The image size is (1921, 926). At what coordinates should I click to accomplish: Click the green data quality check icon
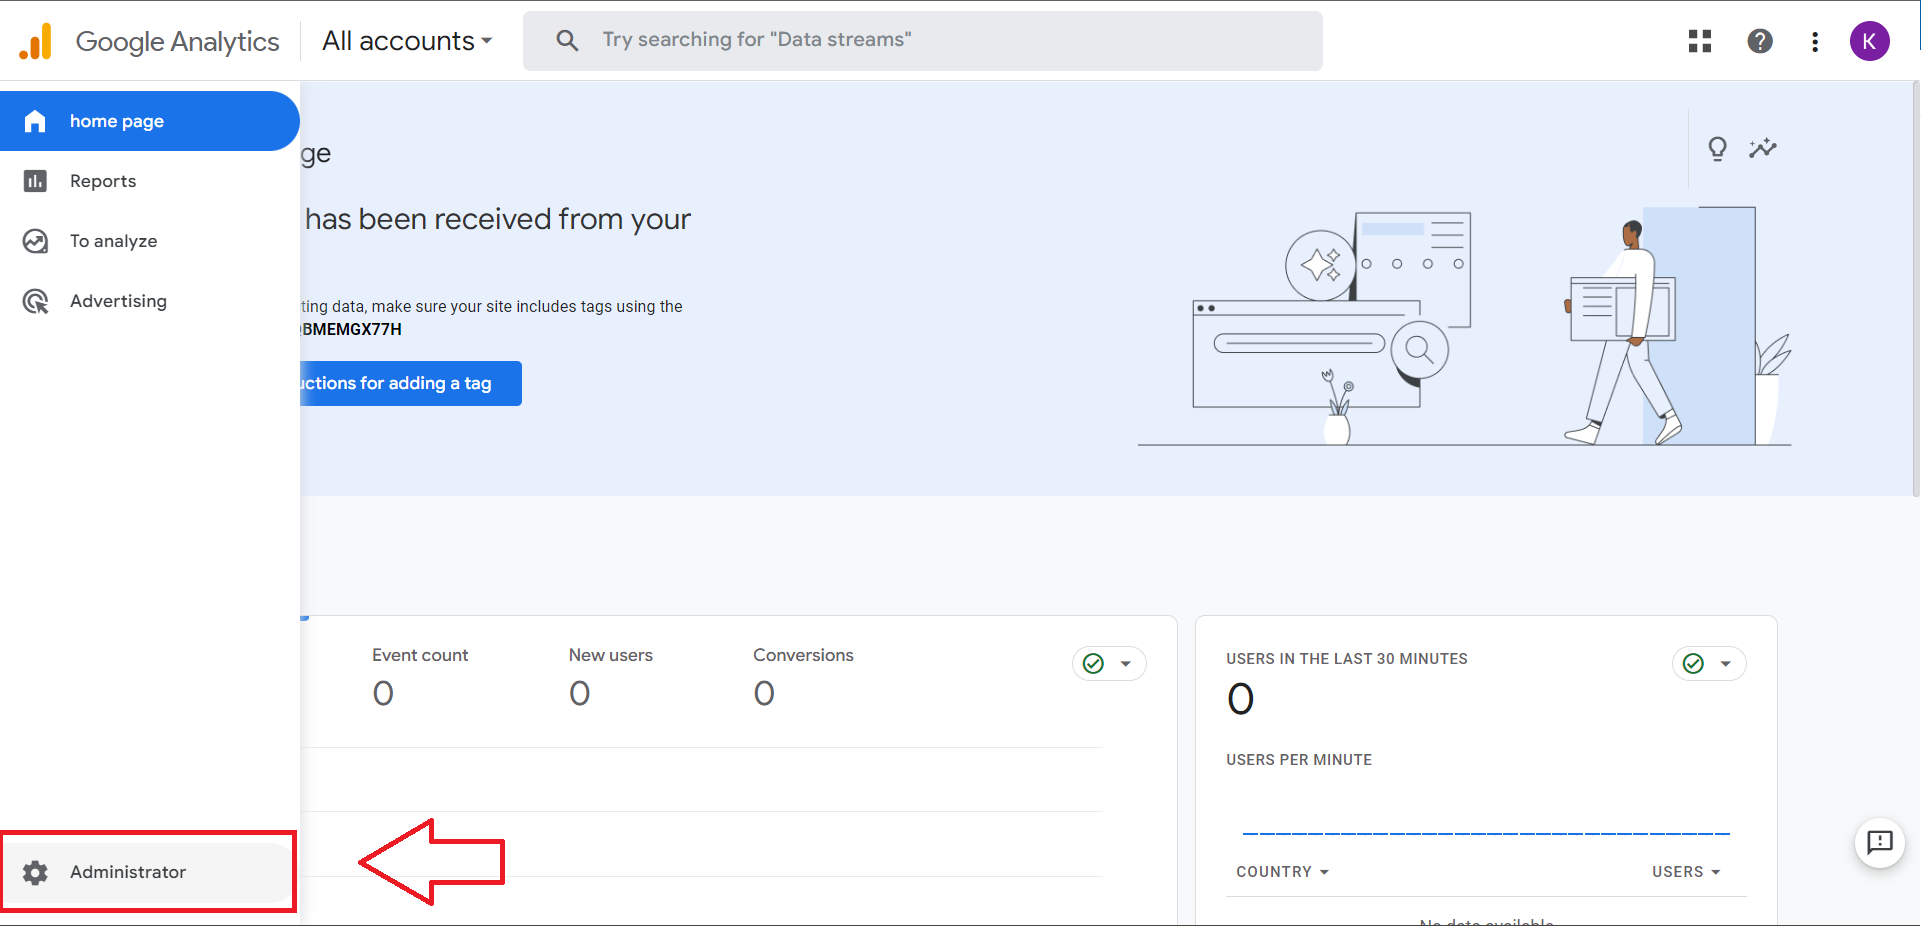pyautogui.click(x=1093, y=663)
